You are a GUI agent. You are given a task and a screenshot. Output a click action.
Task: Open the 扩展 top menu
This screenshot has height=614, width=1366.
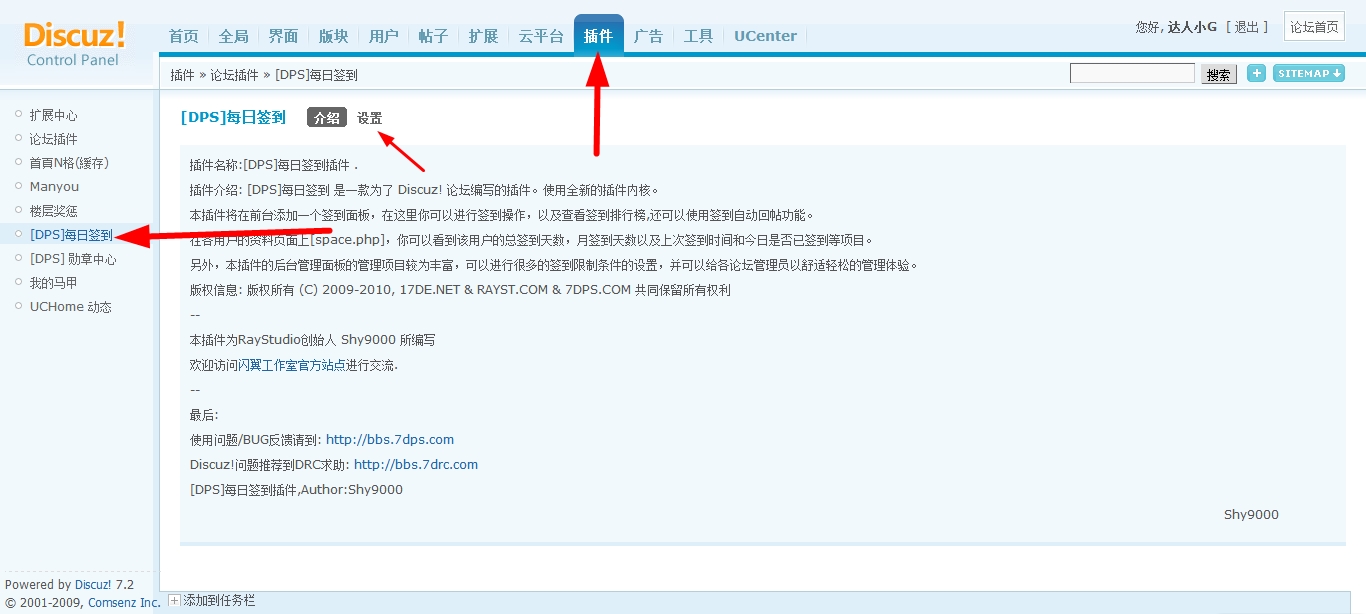pyautogui.click(x=484, y=36)
